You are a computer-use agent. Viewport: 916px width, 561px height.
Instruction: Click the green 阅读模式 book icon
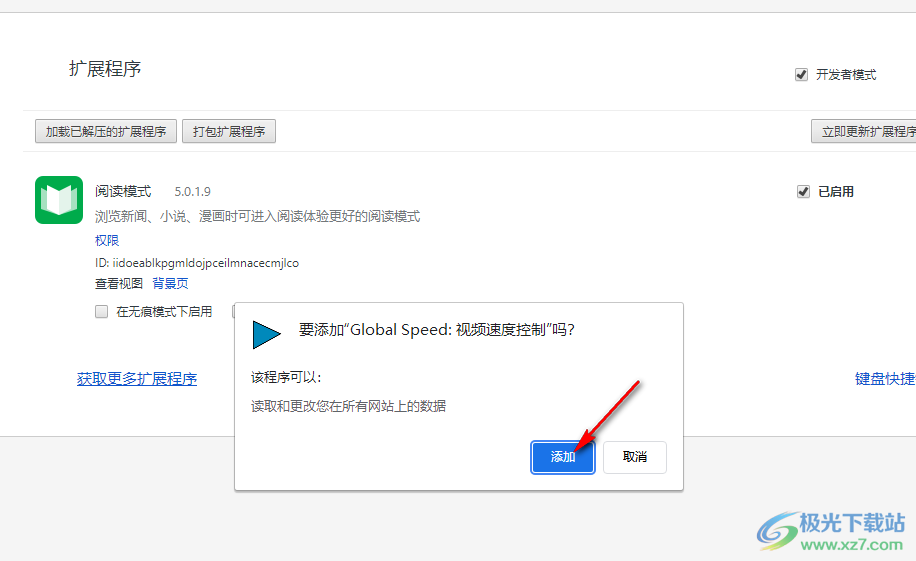(59, 200)
